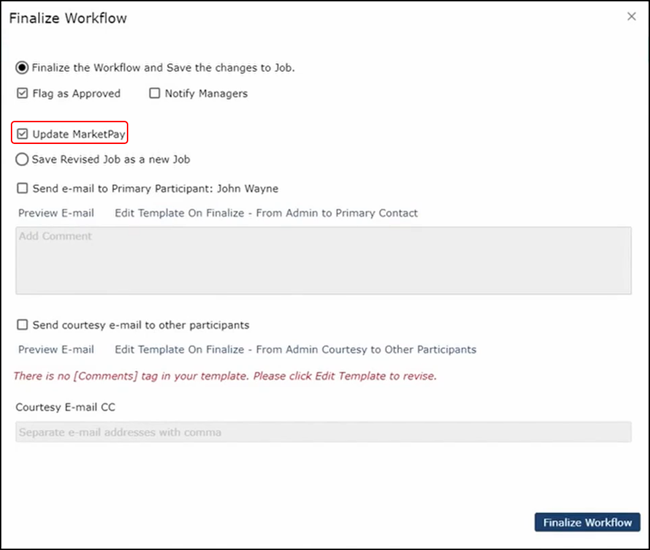Choose Save Revised Job as a new Job
The height and width of the screenshot is (550, 650).
pyautogui.click(x=22, y=159)
